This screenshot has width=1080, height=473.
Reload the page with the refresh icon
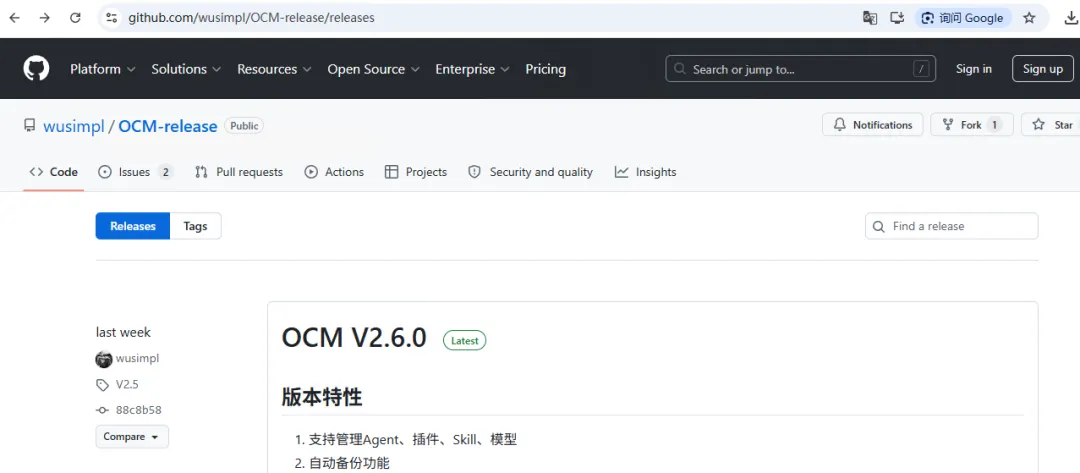[x=75, y=18]
